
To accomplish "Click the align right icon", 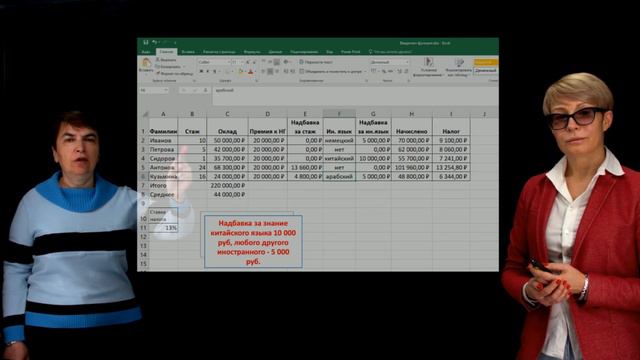I will 277,71.
